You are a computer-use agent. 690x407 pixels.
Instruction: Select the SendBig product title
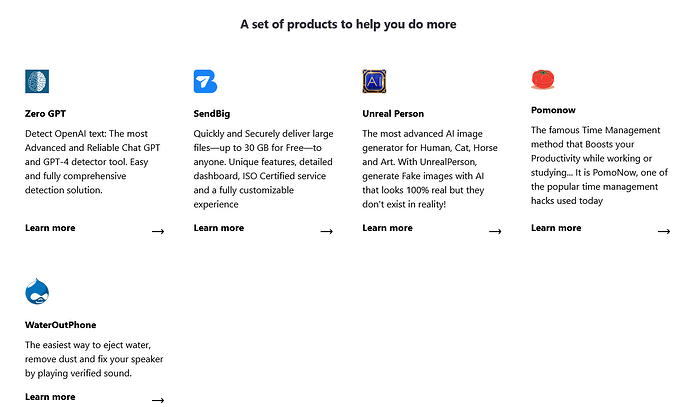click(212, 114)
